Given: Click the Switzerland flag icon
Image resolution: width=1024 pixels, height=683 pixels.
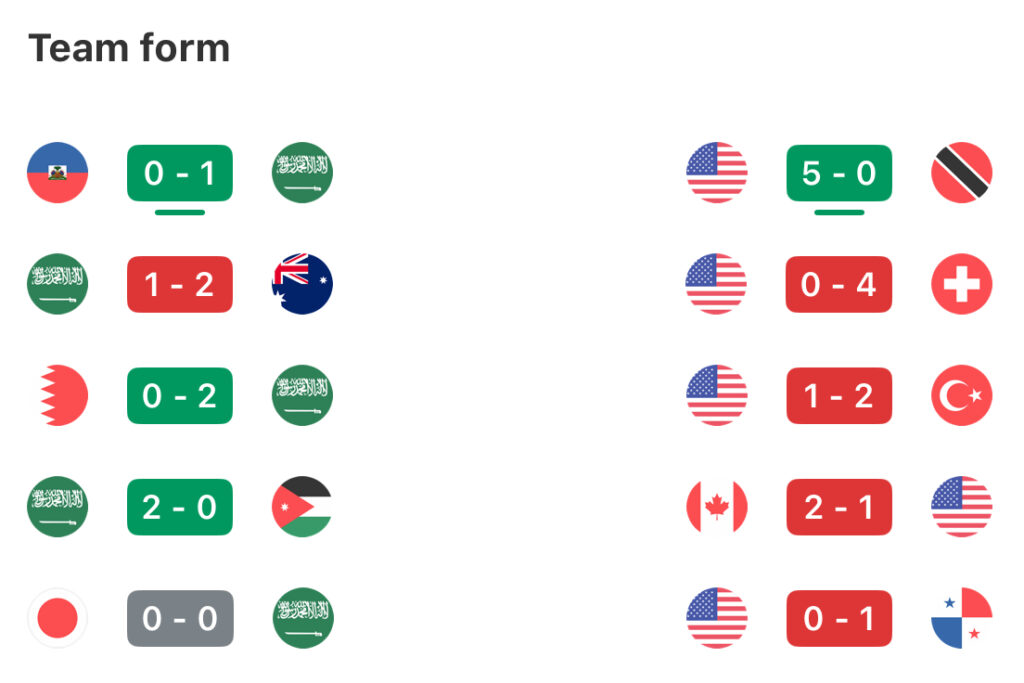Looking at the screenshot, I should click(x=961, y=284).
